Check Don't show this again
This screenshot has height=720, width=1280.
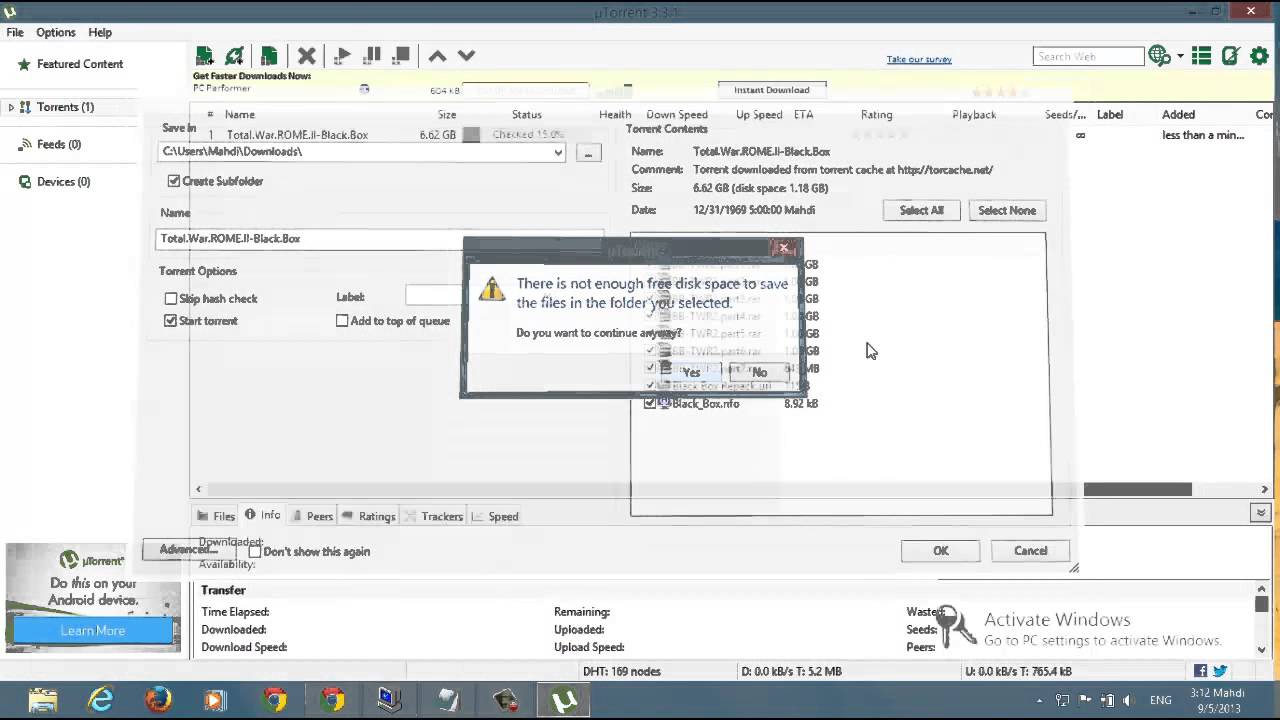[255, 551]
